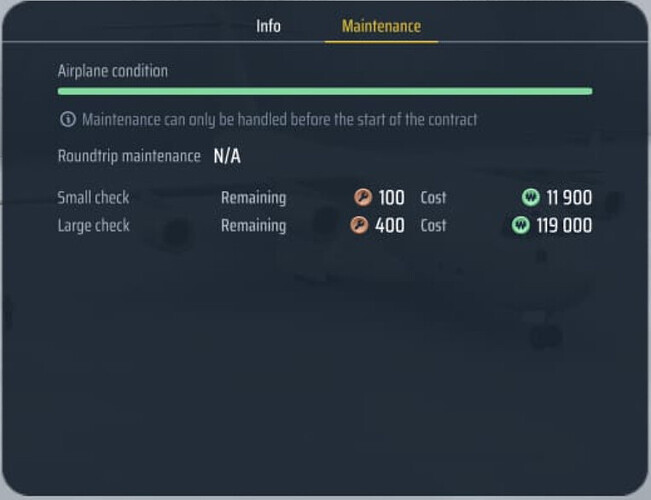Click the Small check Remaining label
The width and height of the screenshot is (651, 500).
pos(253,198)
